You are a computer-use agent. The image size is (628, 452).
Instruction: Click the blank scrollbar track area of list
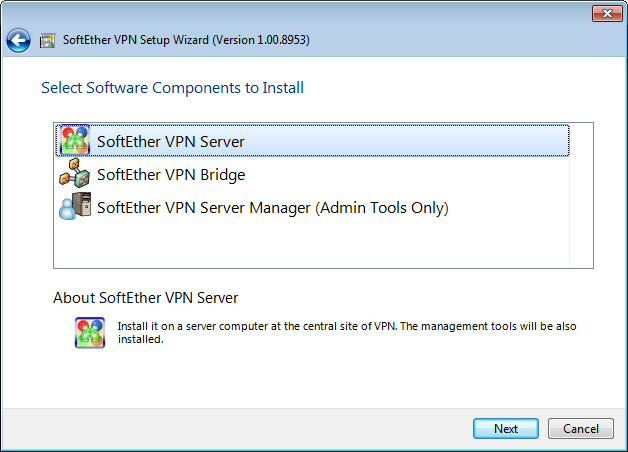[x=581, y=195]
